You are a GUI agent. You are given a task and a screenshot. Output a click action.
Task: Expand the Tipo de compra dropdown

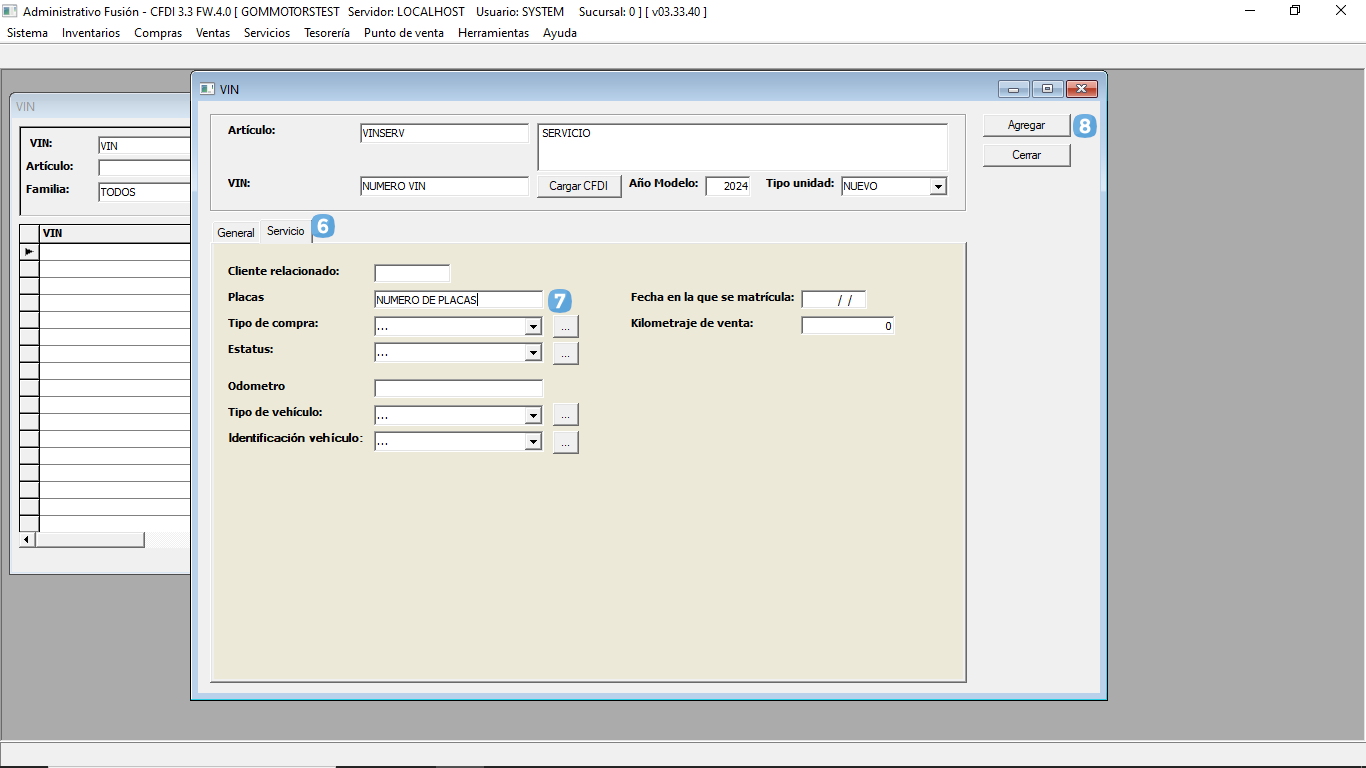click(533, 326)
